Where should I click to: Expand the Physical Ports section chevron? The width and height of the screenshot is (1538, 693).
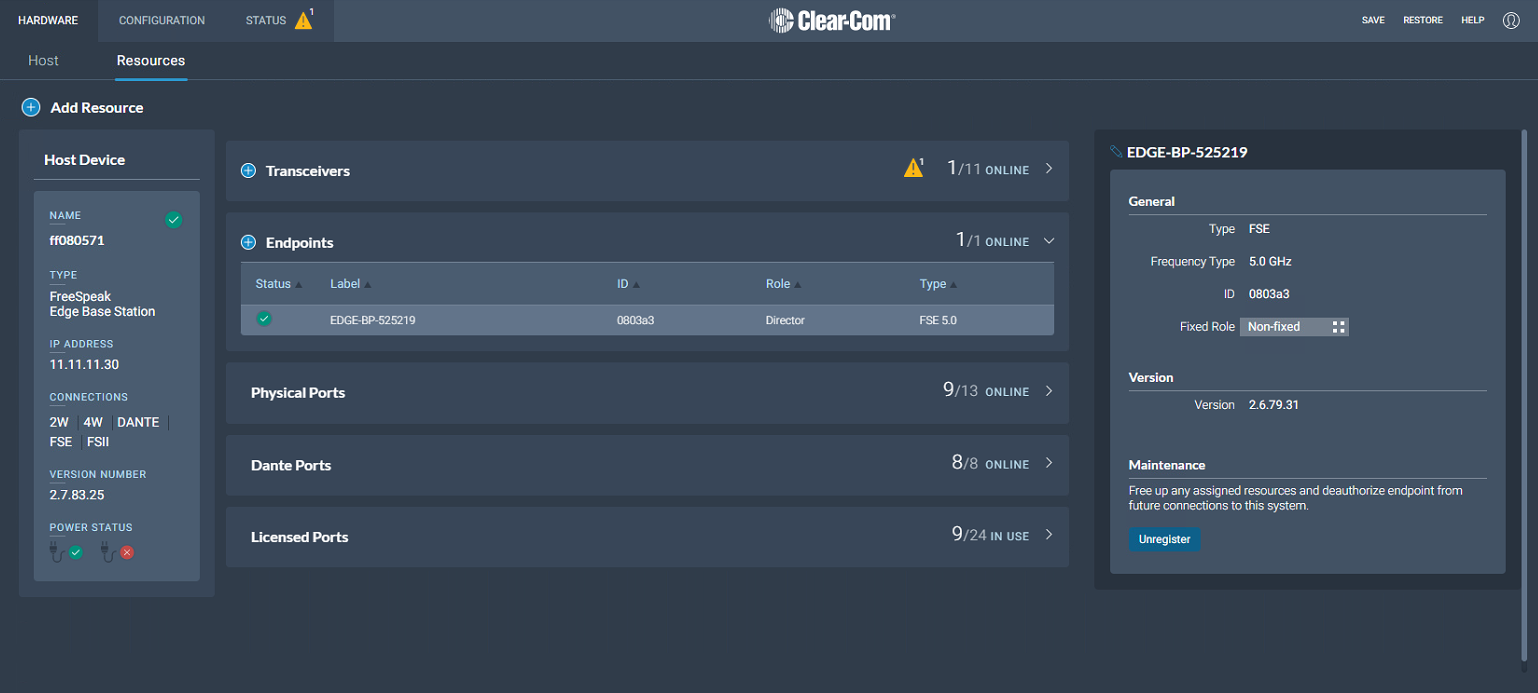coord(1049,391)
